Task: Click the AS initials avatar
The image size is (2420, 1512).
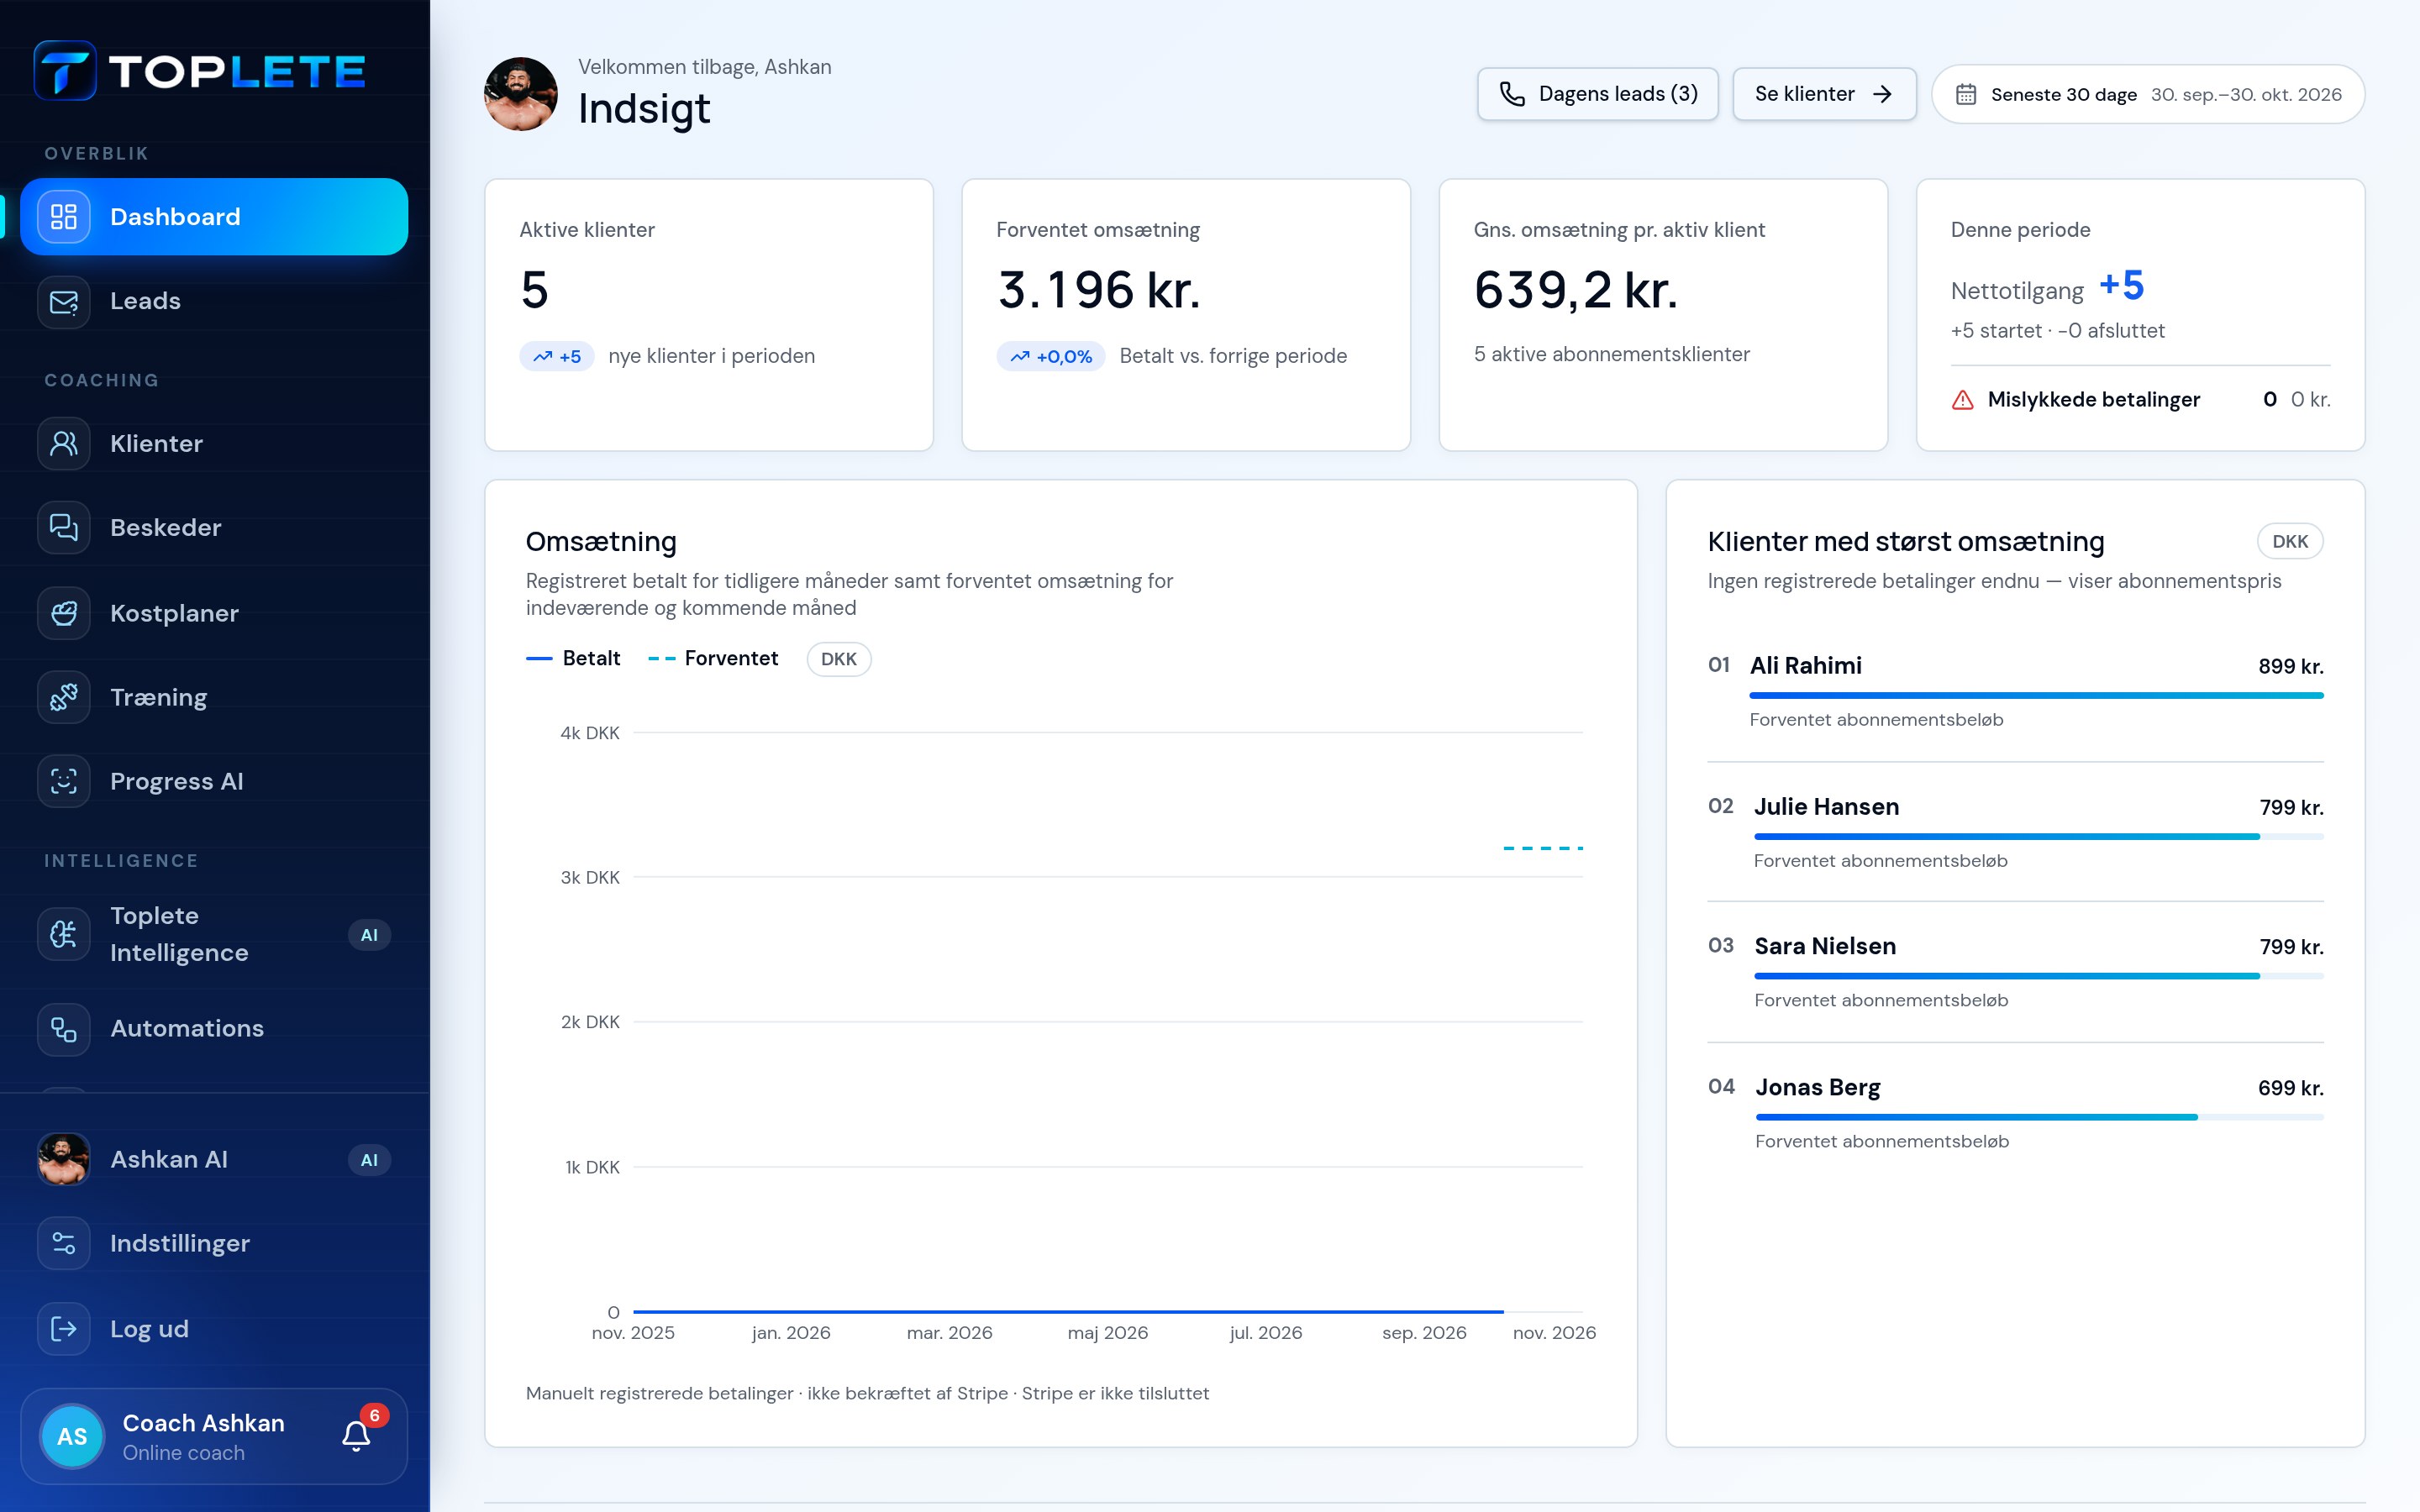Action: tap(72, 1436)
